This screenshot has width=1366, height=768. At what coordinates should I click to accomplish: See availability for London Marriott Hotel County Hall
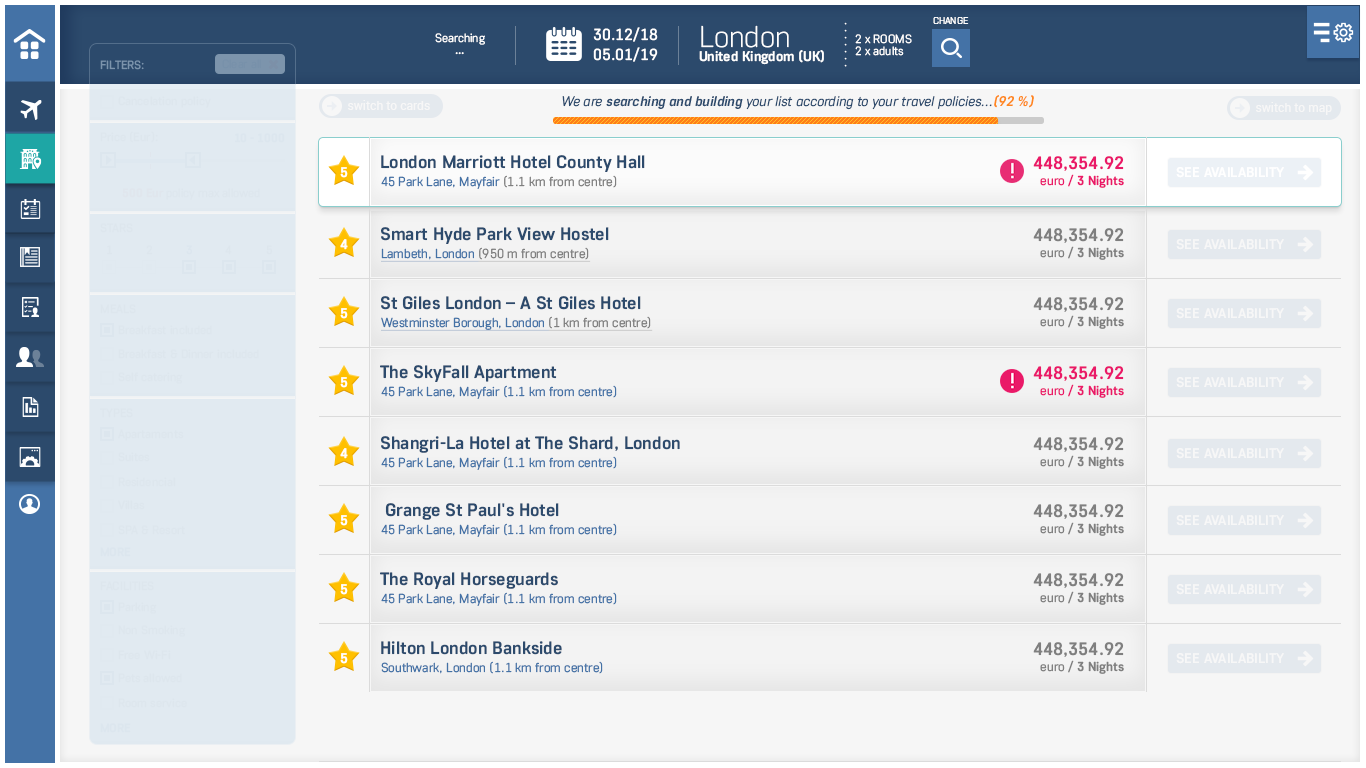tap(1244, 172)
